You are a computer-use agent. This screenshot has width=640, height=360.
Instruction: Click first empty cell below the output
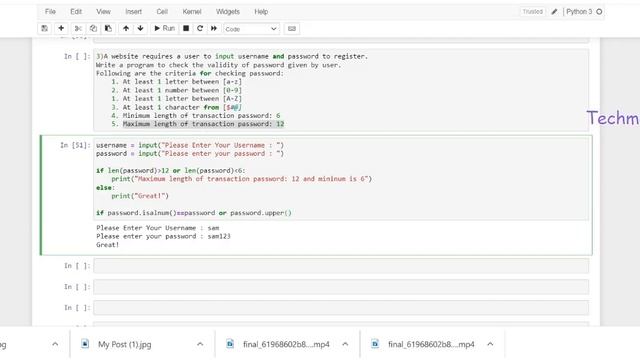(x=341, y=266)
